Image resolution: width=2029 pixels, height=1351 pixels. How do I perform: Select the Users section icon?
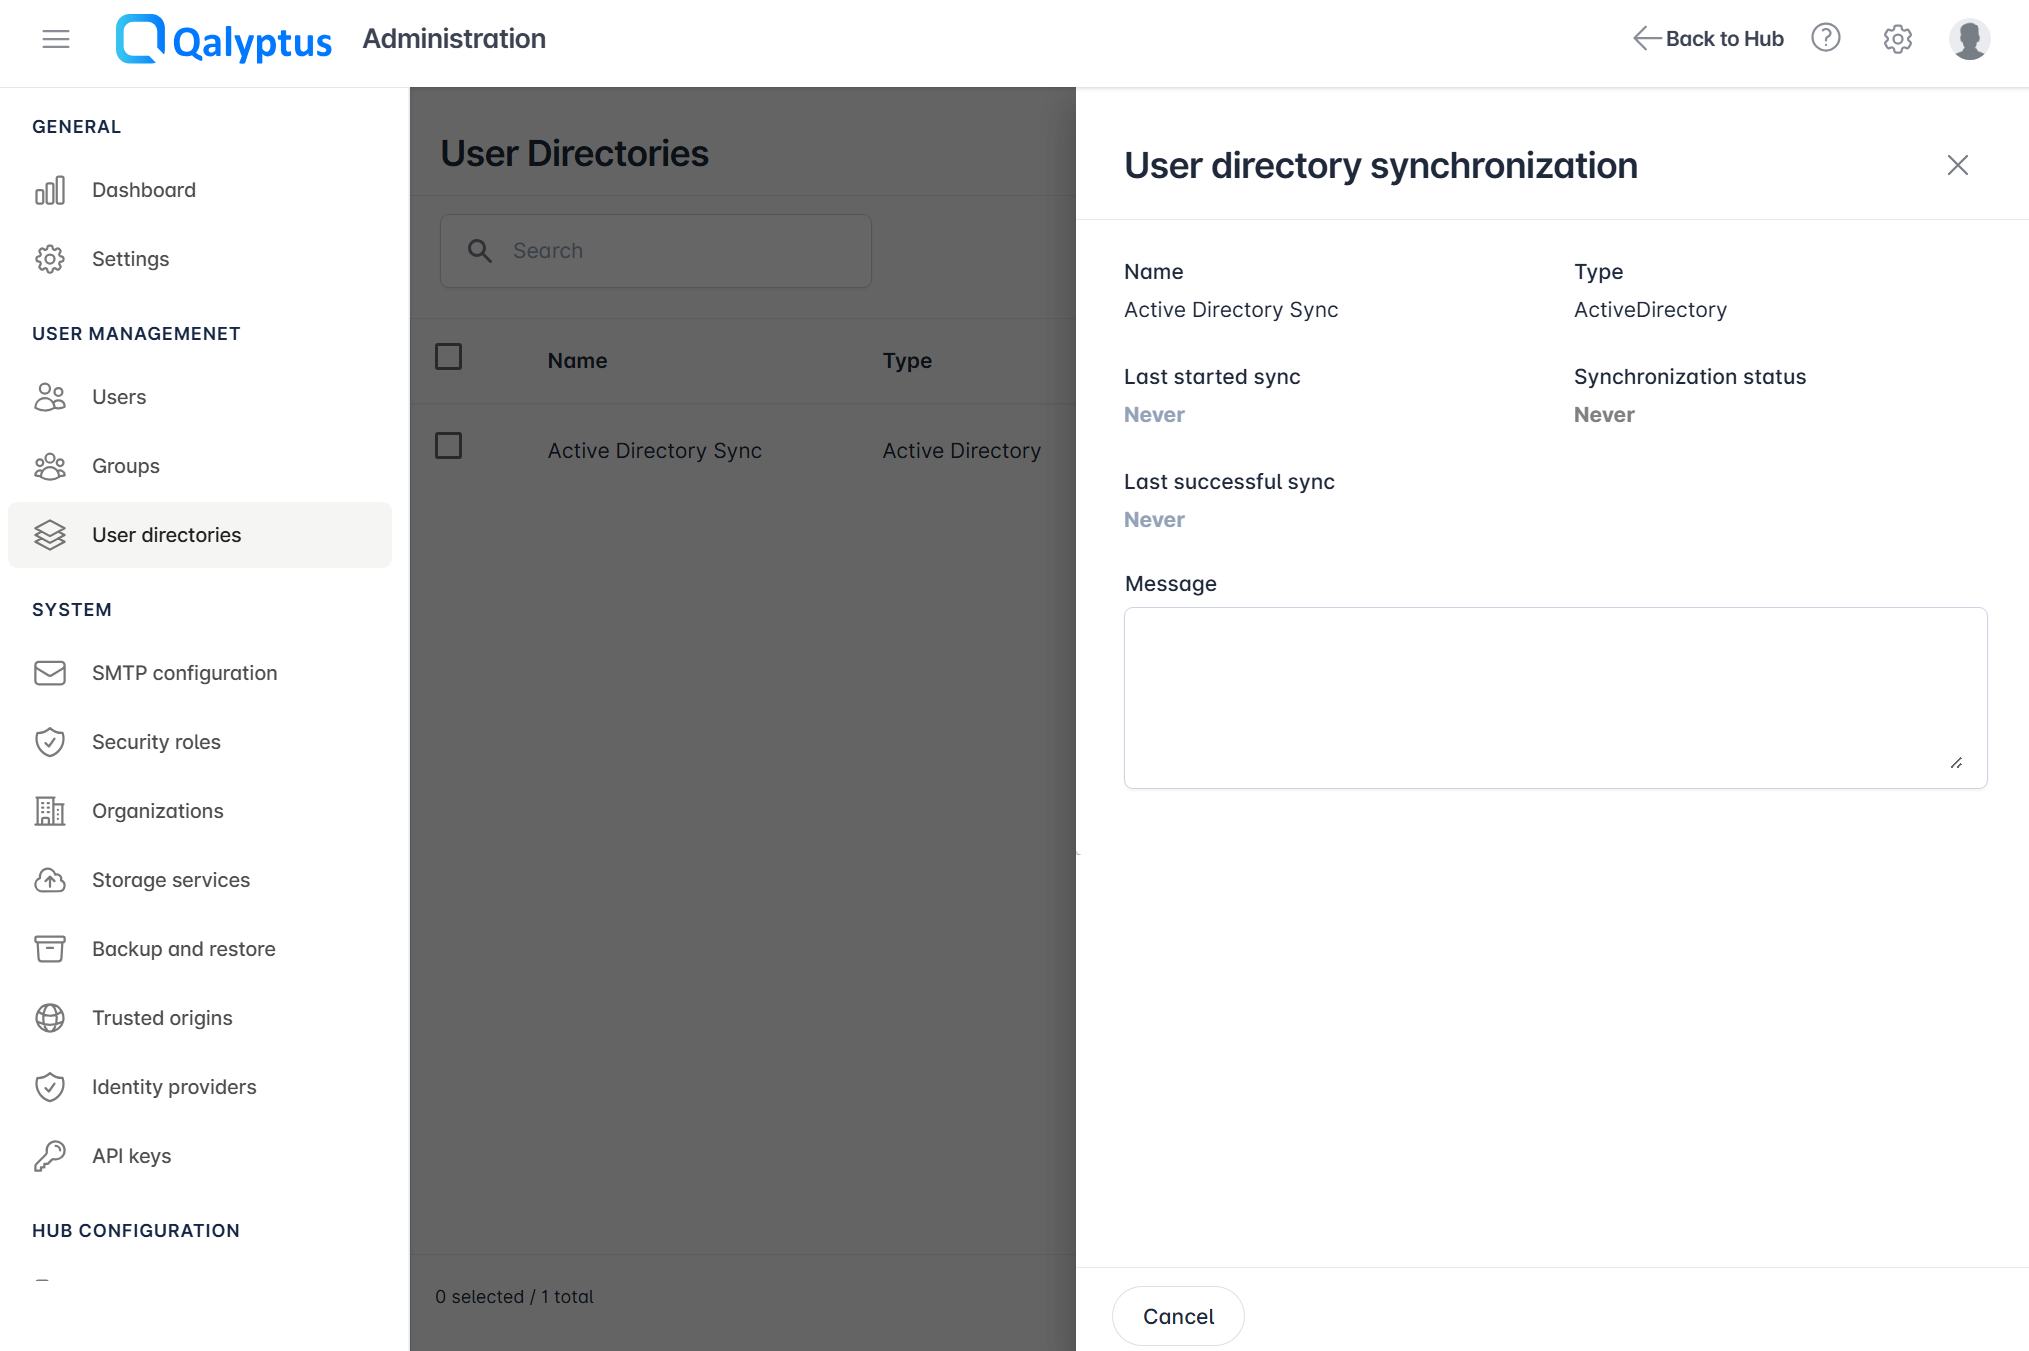click(x=50, y=397)
